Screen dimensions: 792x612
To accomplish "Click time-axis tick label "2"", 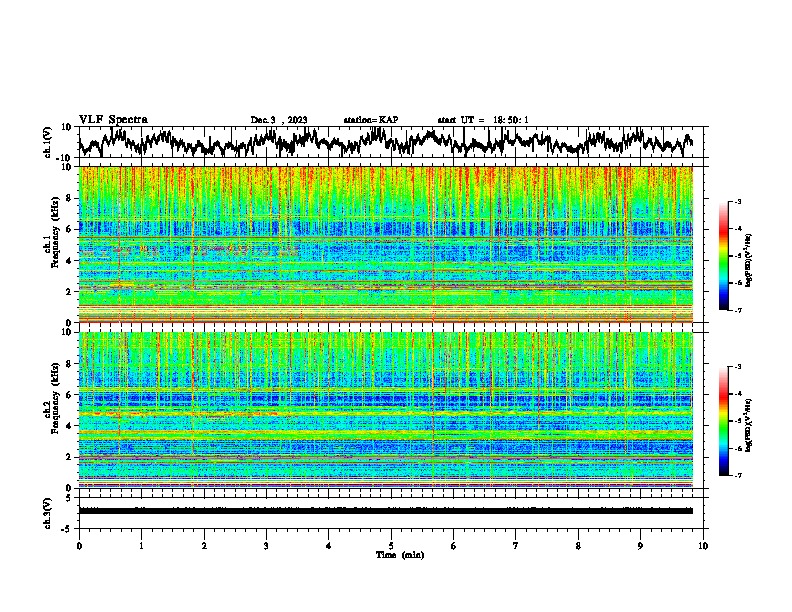I will (204, 546).
